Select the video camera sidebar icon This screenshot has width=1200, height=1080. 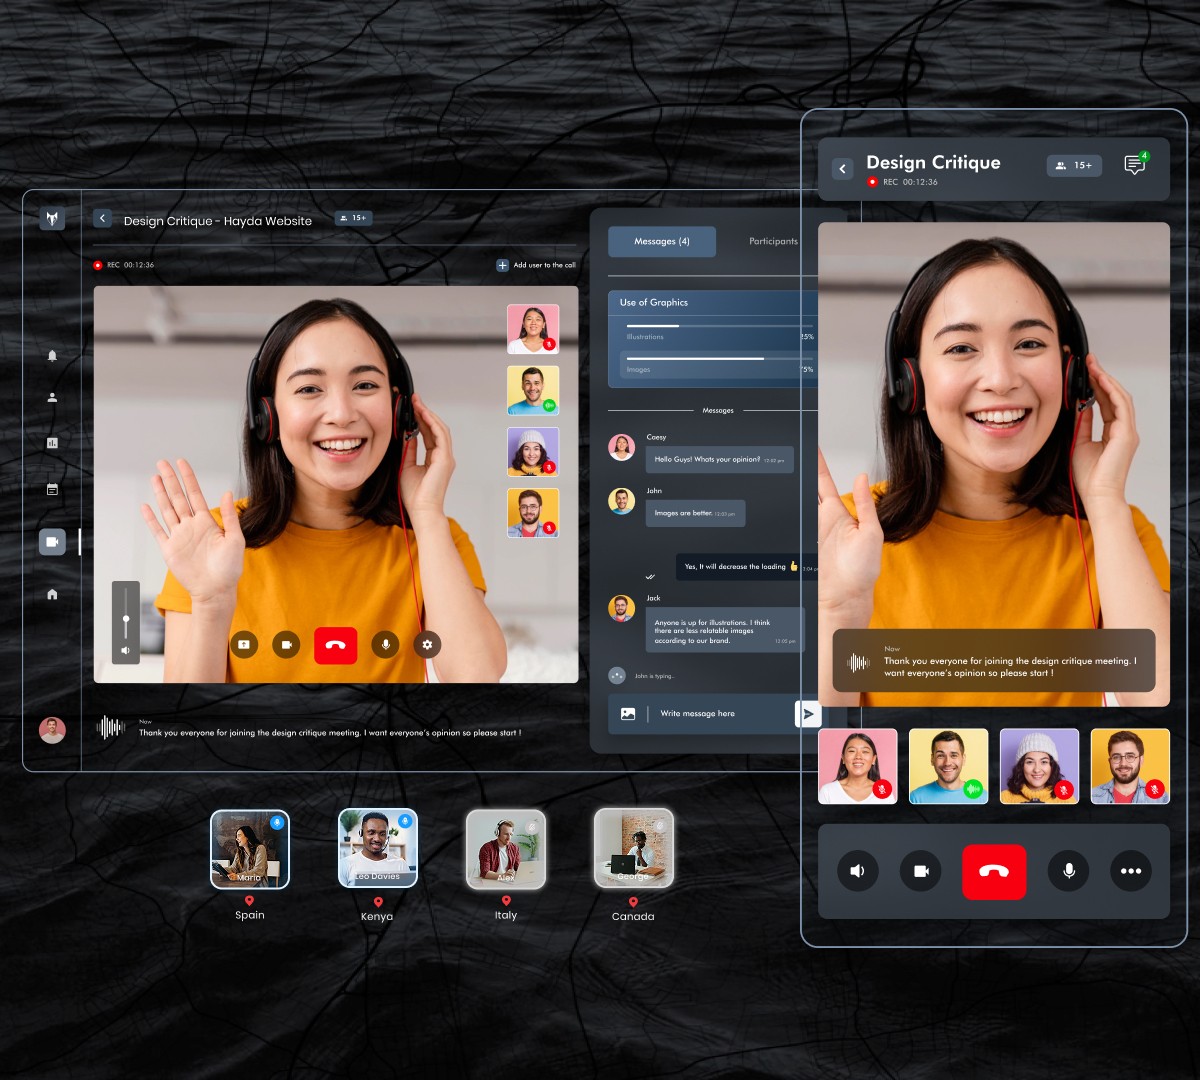click(52, 541)
